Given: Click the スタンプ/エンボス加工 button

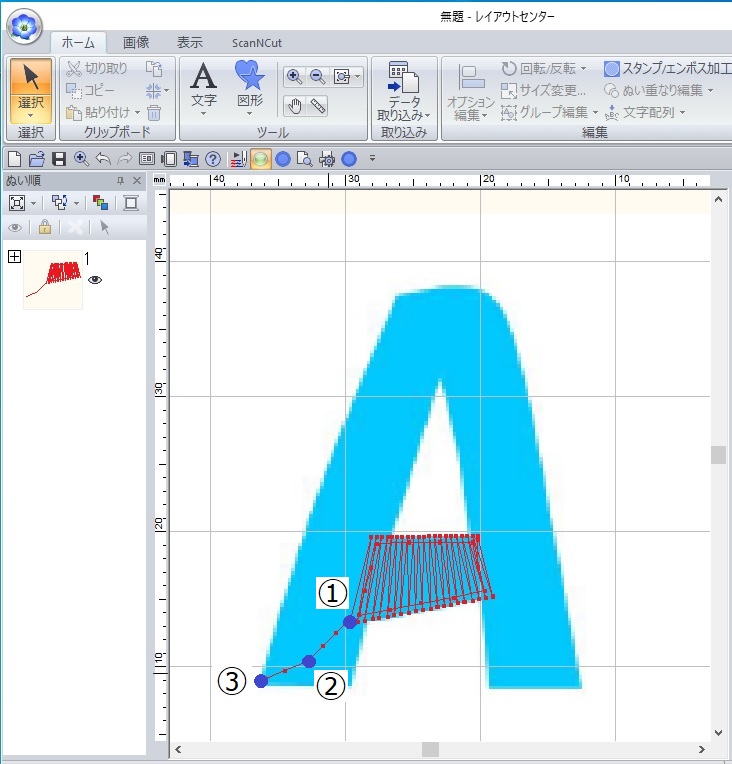Looking at the screenshot, I should point(668,68).
